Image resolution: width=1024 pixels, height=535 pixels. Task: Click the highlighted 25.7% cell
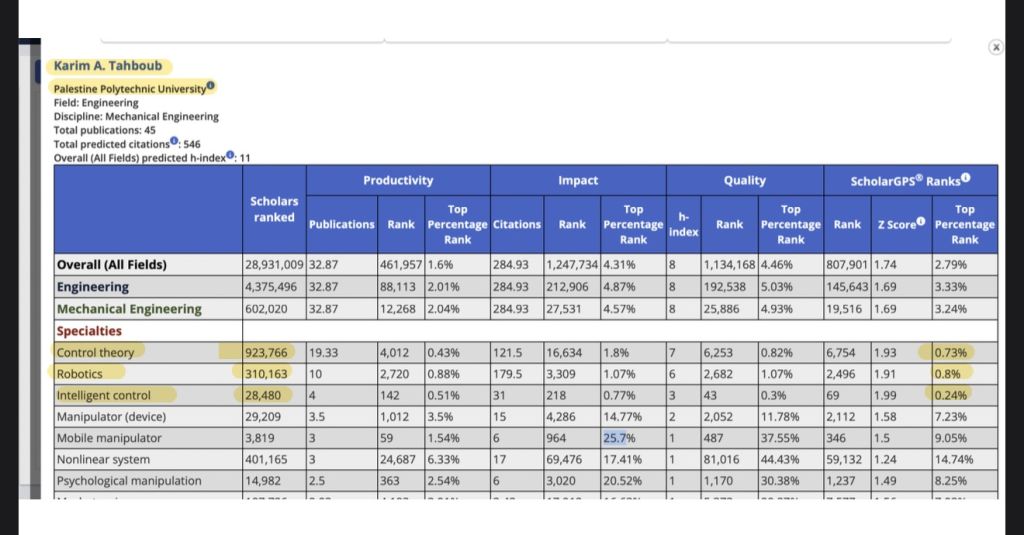pos(619,438)
